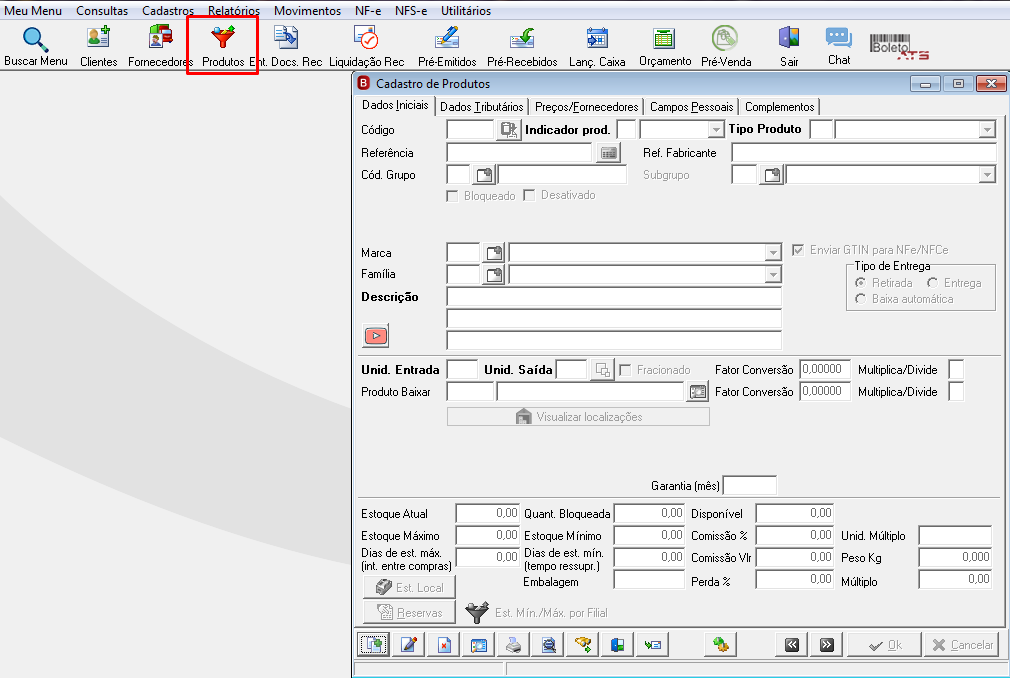Launch the Chat toolbar icon

(839, 37)
